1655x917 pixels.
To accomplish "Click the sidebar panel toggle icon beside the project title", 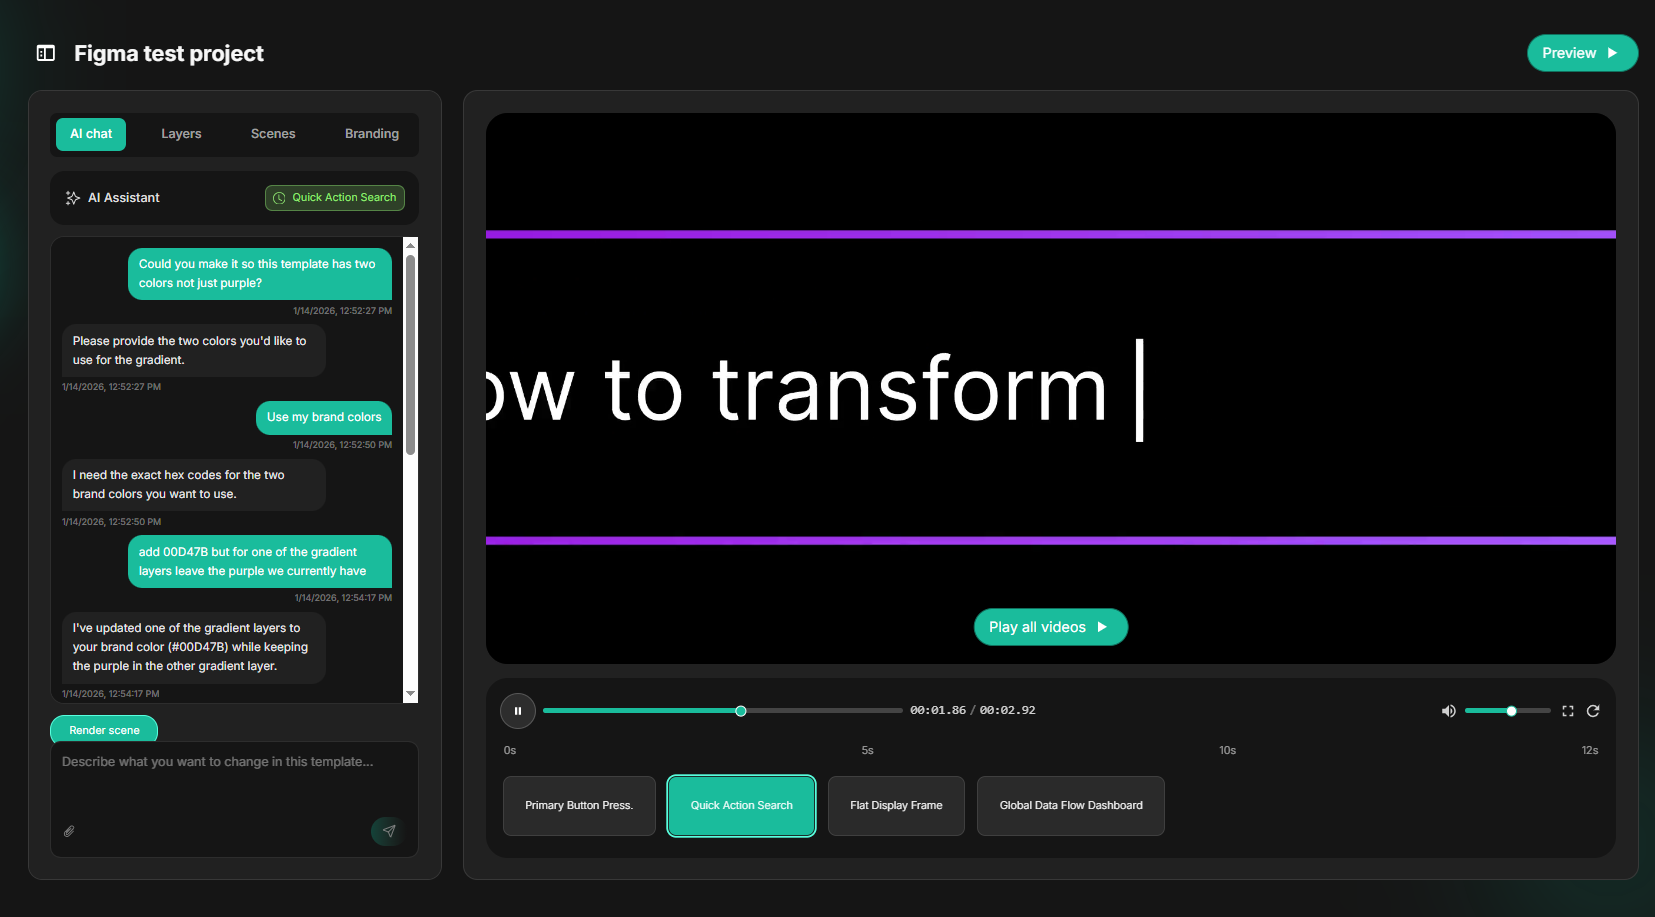I will (x=45, y=53).
